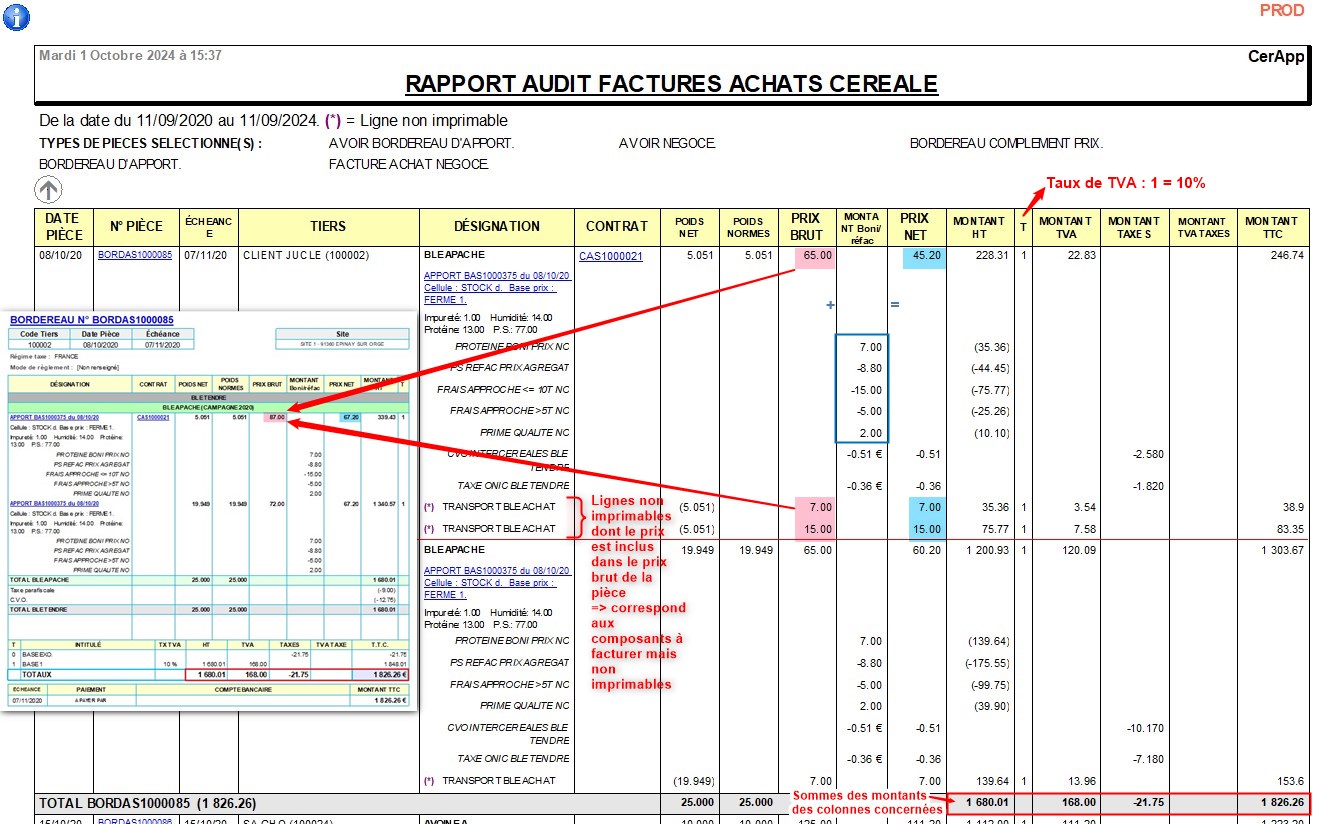
Task: Click the MONTANT TTC column header
Action: (1271, 227)
